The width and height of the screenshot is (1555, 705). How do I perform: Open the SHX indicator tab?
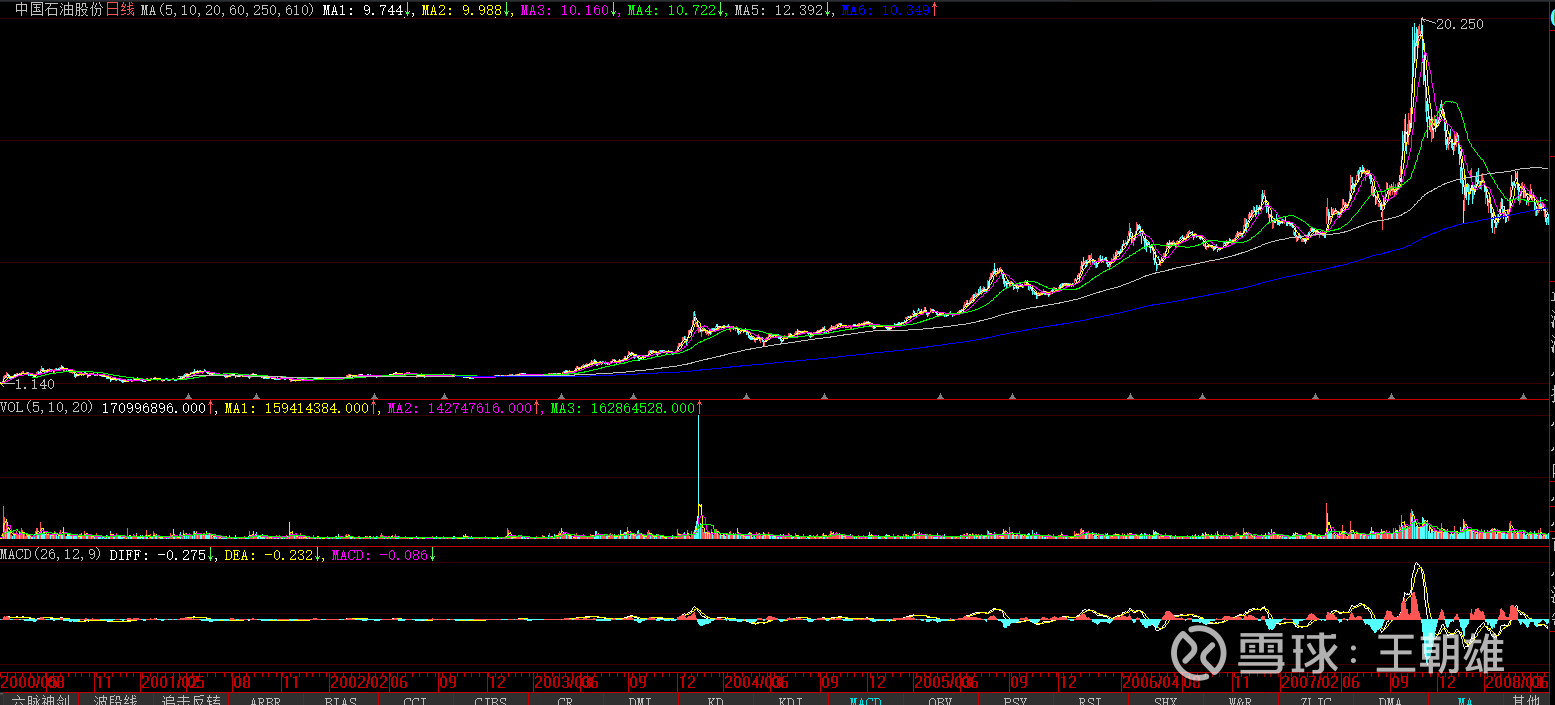click(1165, 701)
